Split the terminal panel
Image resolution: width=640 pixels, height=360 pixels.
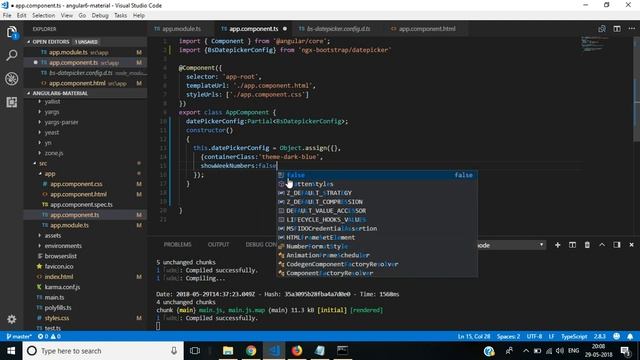572,245
